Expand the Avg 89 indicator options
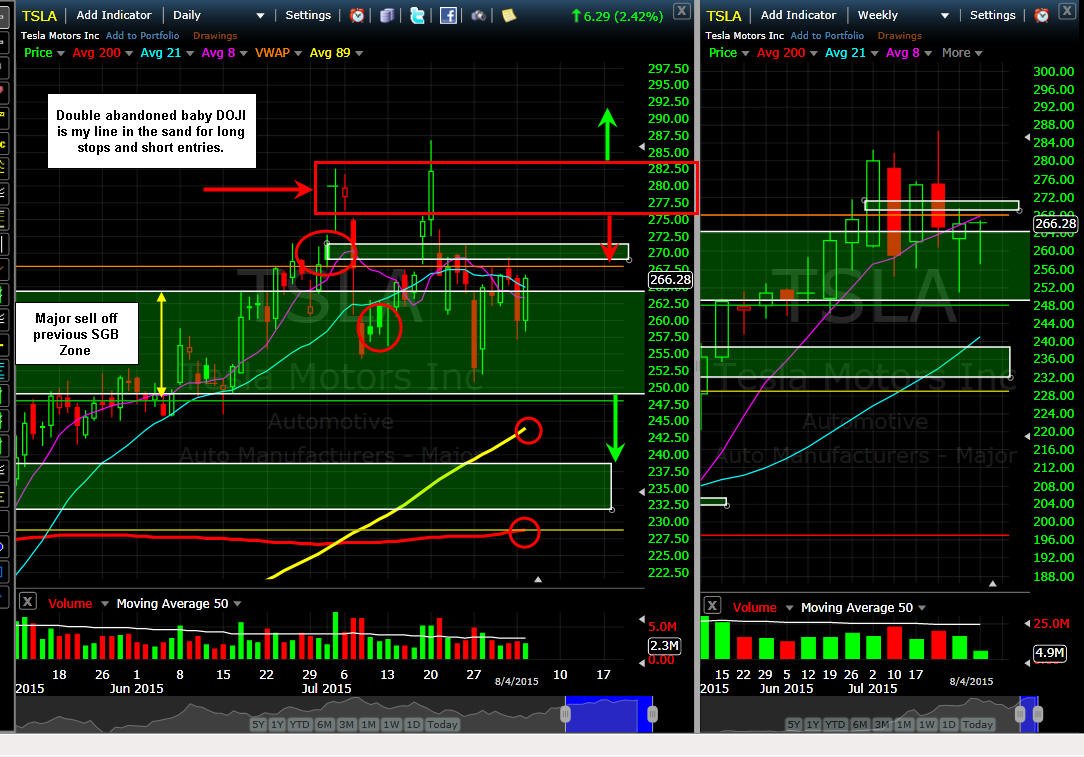Viewport: 1084px width, 757px height. click(336, 53)
